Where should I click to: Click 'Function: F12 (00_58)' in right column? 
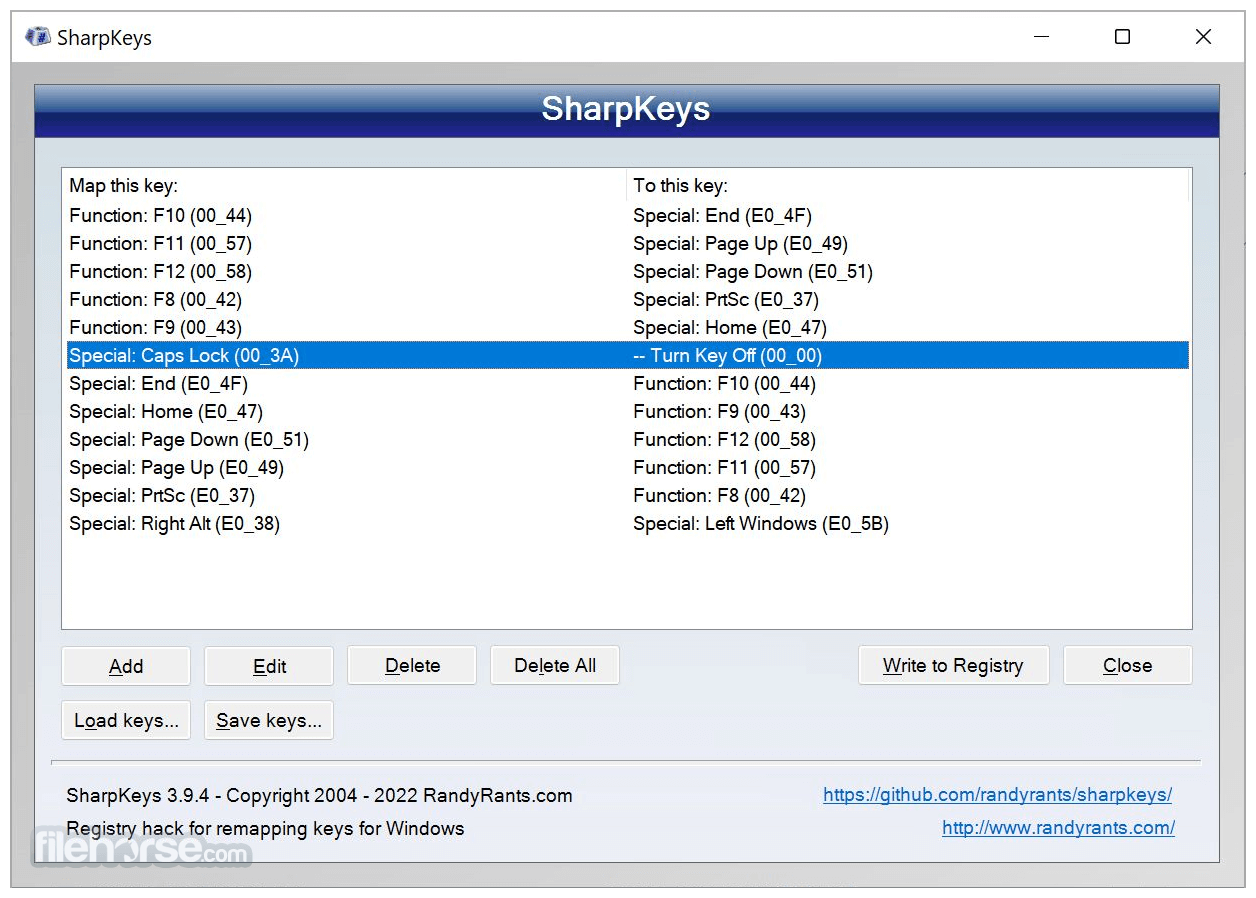tap(725, 439)
